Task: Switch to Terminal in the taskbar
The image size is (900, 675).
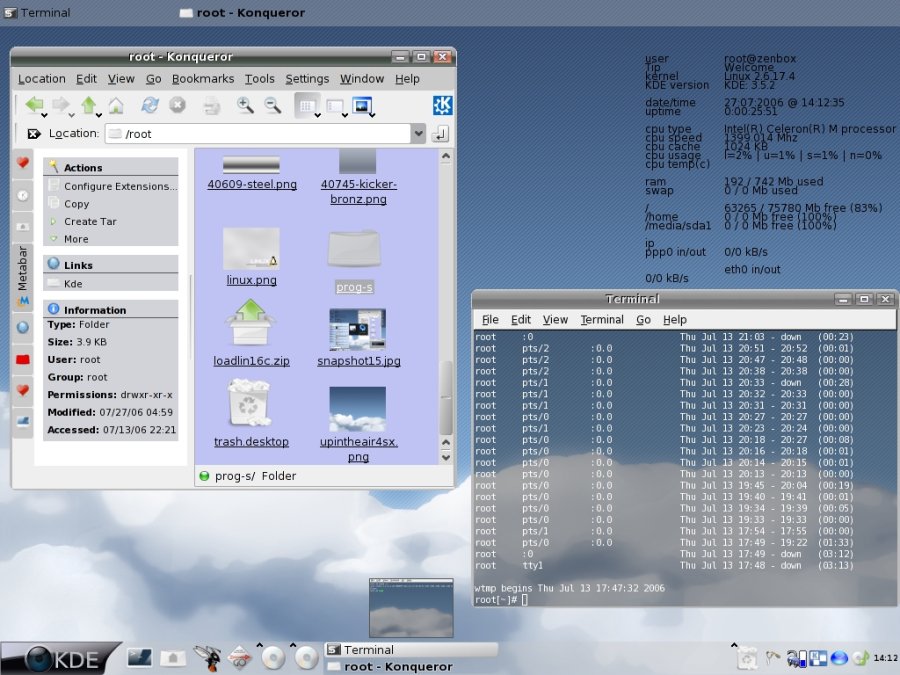Action: 412,650
